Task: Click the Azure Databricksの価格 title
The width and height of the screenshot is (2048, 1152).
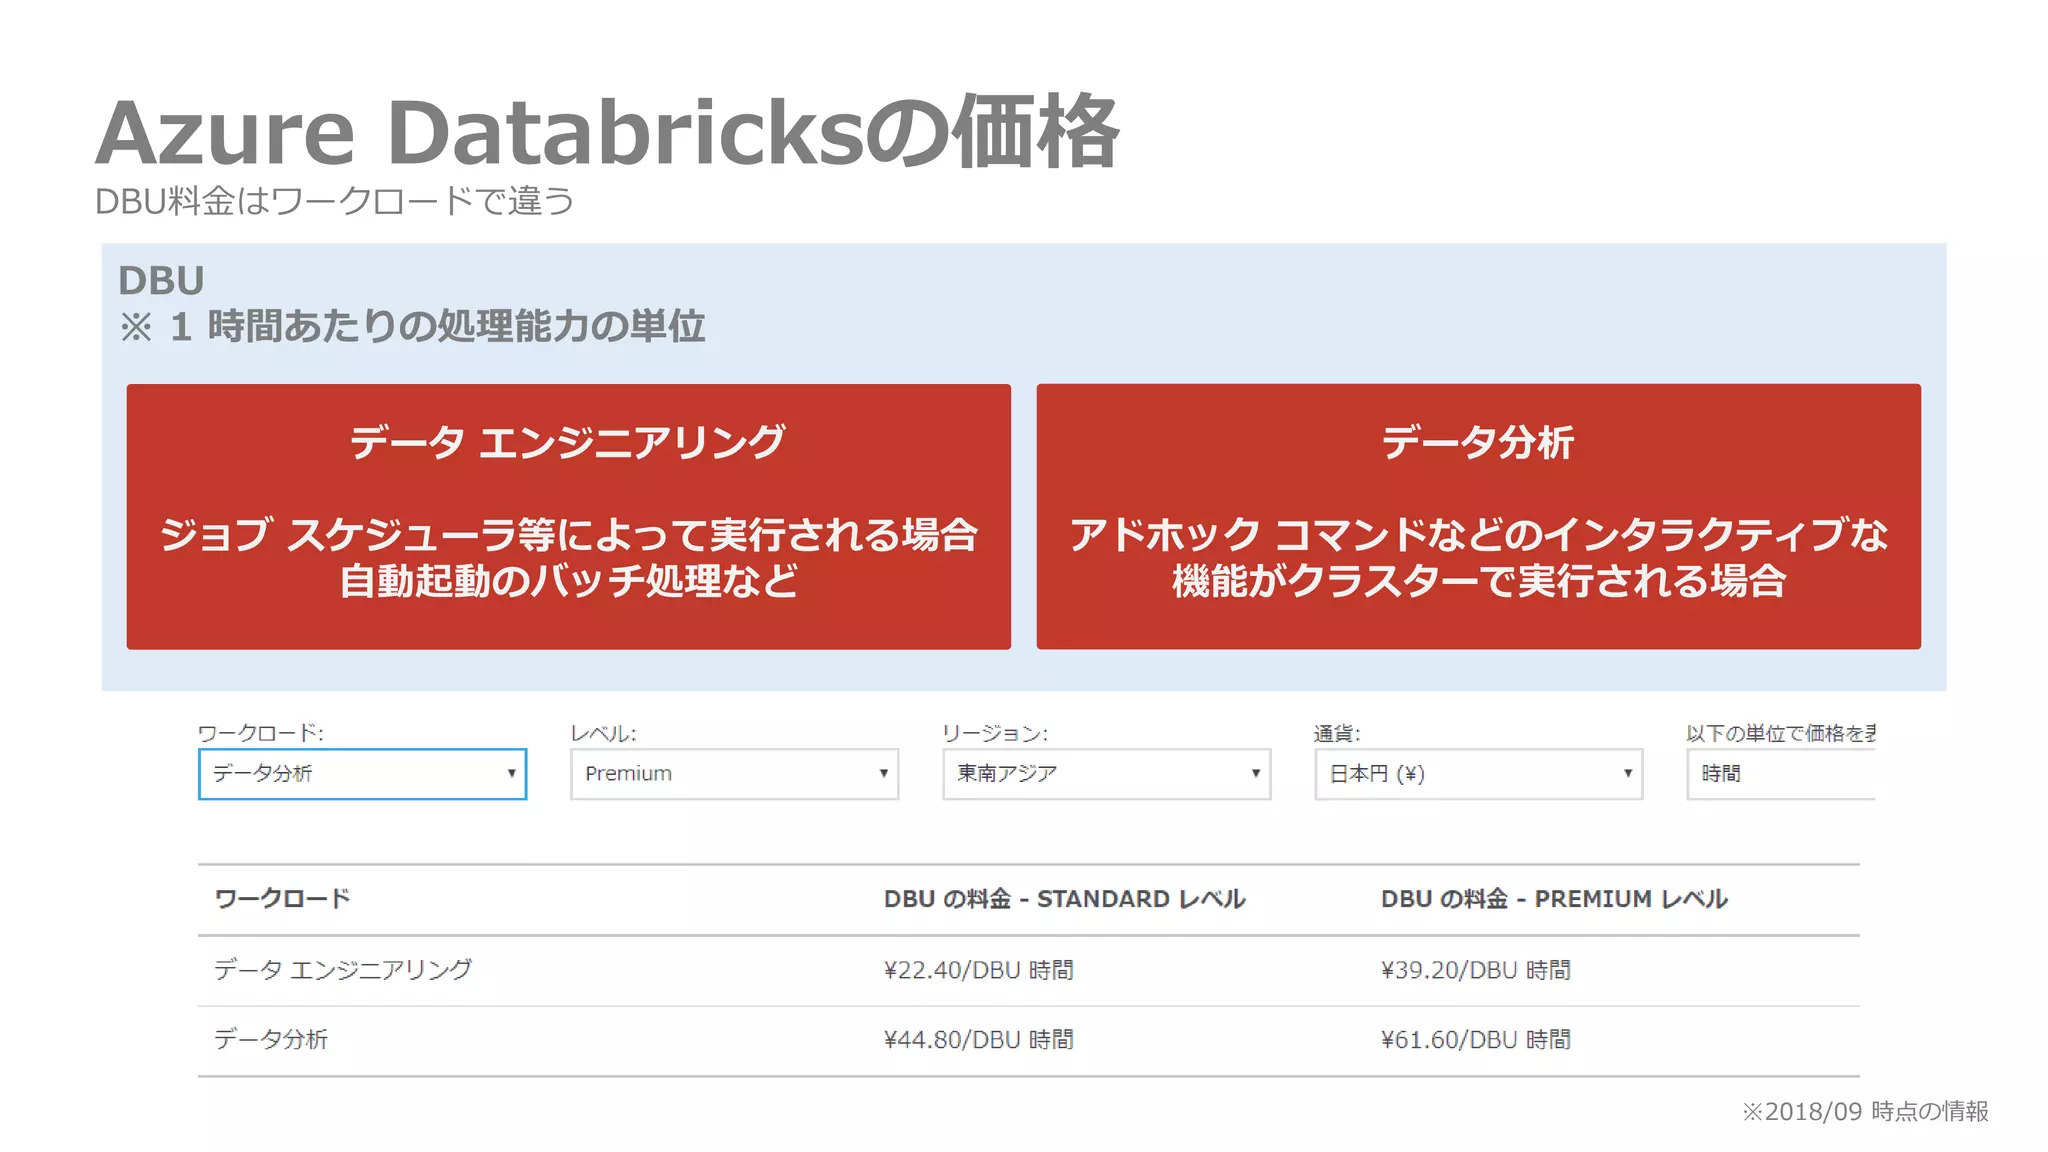Action: tap(607, 132)
